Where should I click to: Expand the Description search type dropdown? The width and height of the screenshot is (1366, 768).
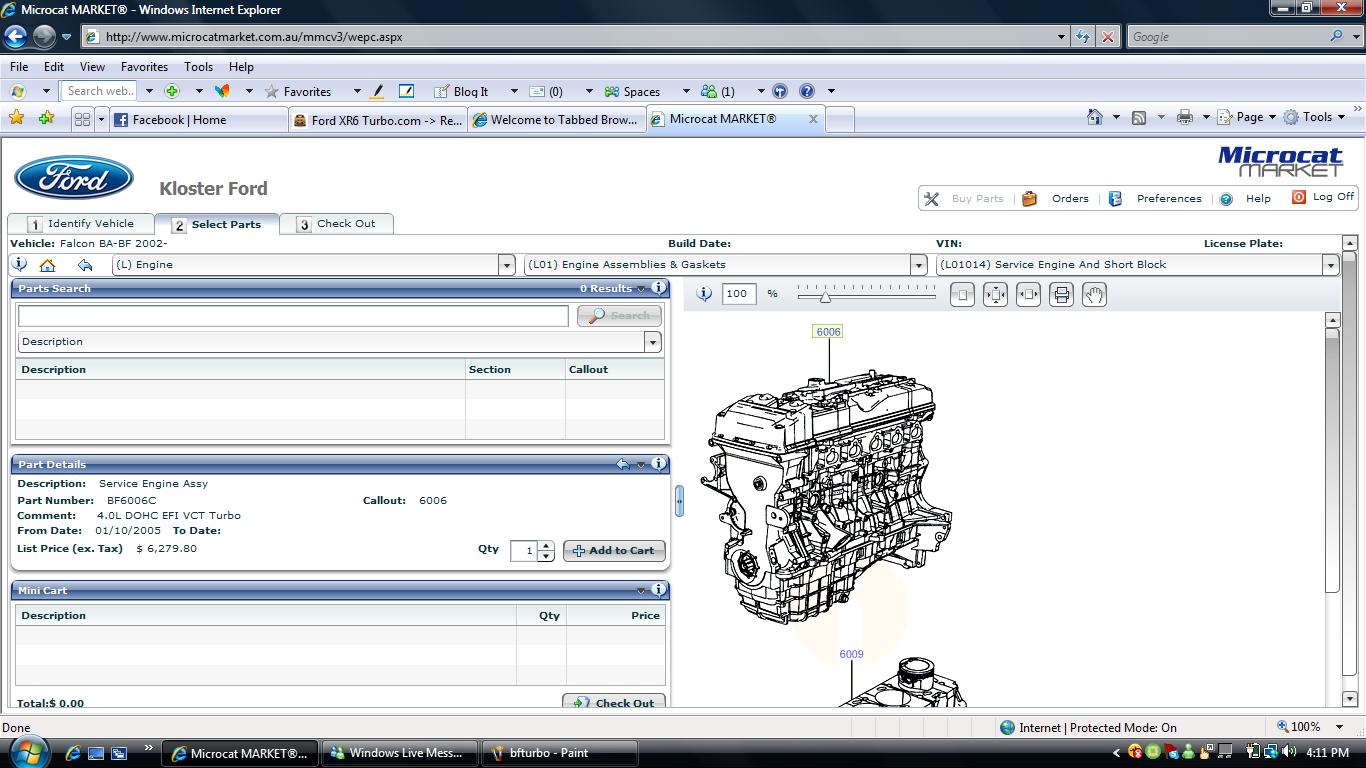click(x=653, y=342)
